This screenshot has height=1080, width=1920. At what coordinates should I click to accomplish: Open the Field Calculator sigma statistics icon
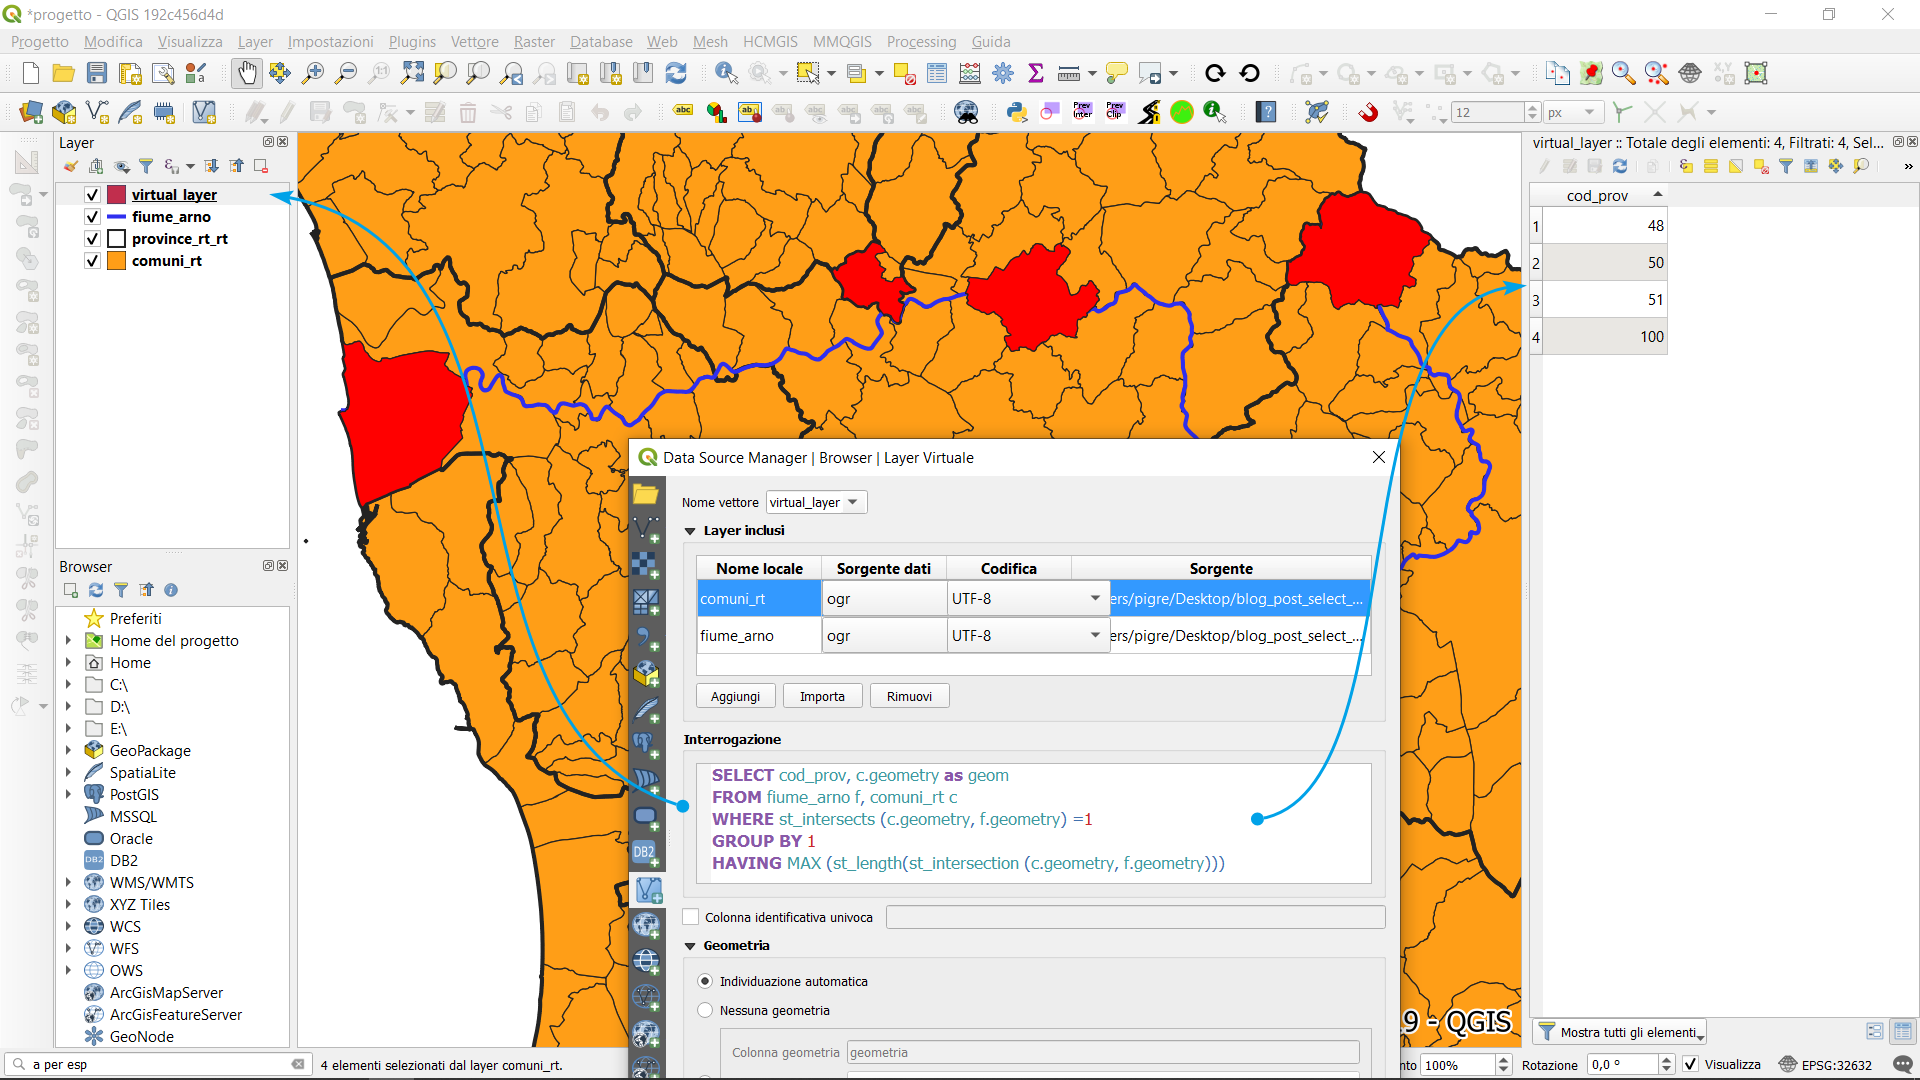pyautogui.click(x=1036, y=73)
